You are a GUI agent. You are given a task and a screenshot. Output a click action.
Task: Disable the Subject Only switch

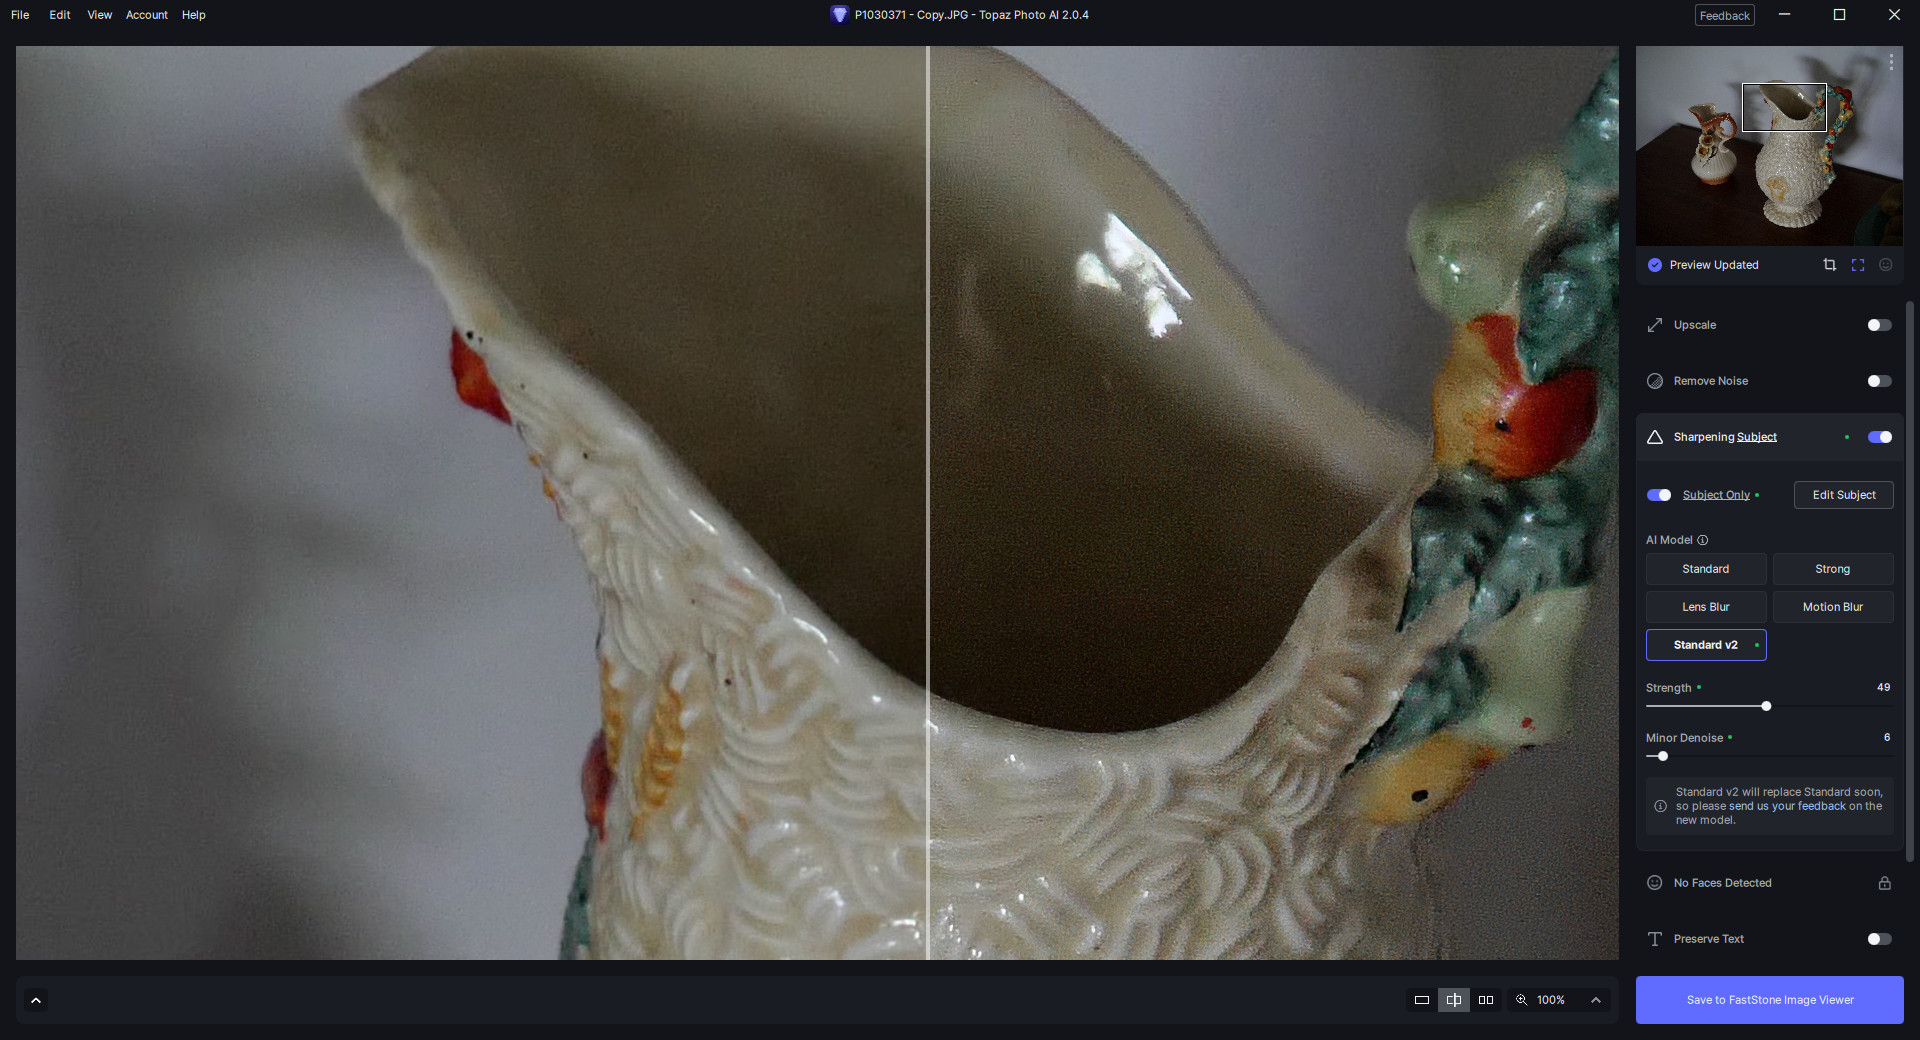pyautogui.click(x=1658, y=495)
